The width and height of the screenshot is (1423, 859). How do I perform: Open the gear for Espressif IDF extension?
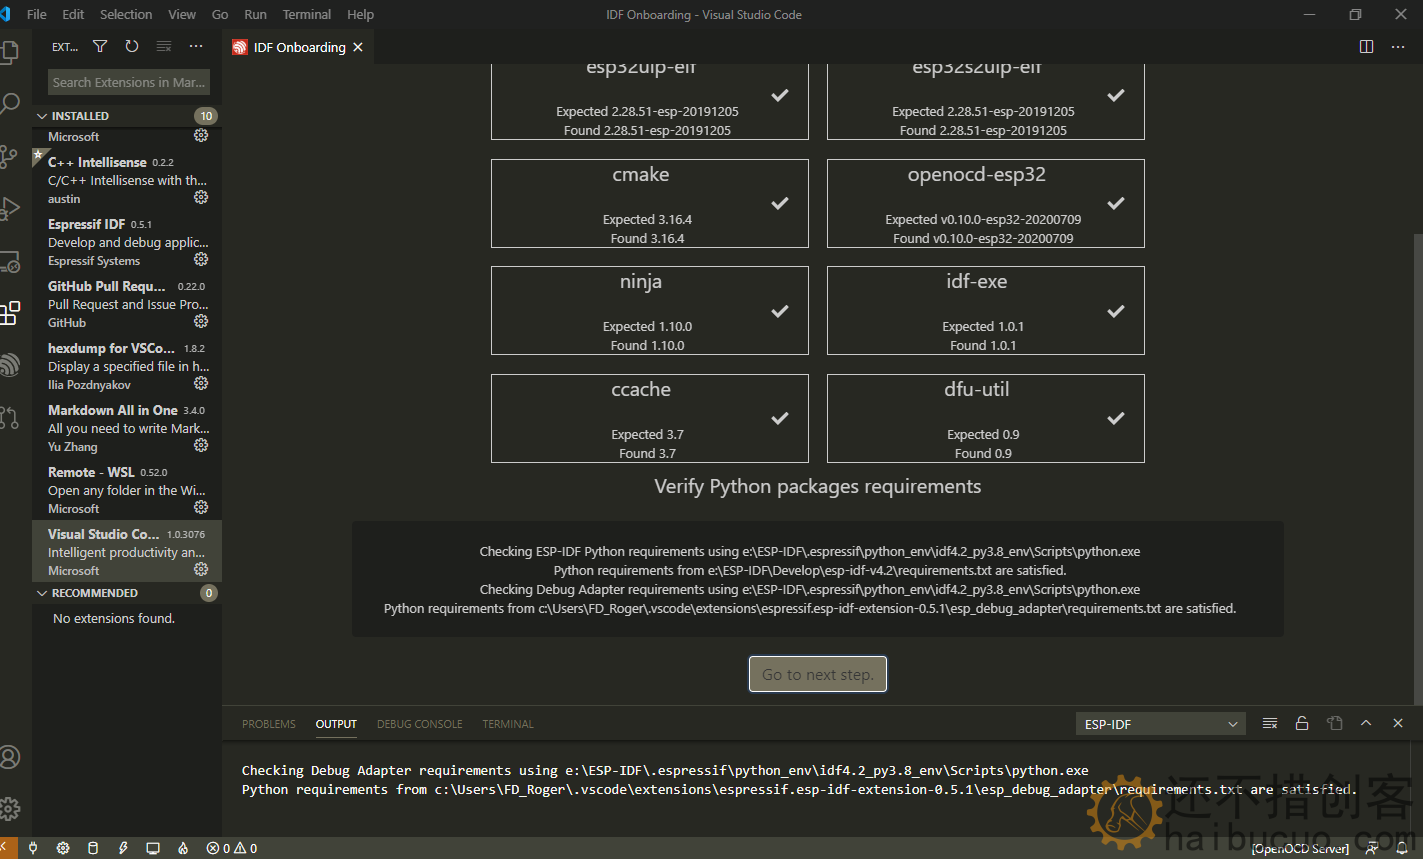tap(201, 259)
